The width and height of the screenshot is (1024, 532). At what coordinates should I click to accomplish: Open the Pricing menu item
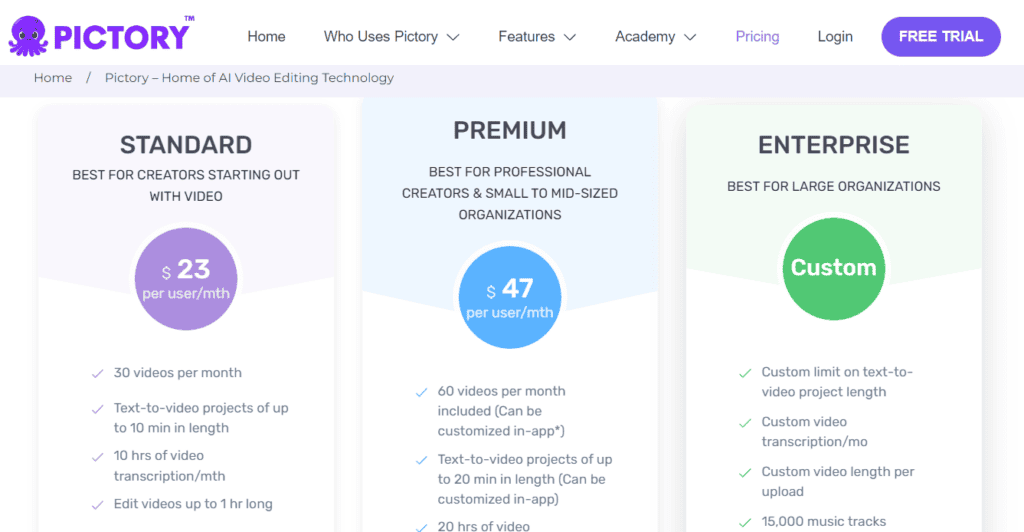pos(758,37)
